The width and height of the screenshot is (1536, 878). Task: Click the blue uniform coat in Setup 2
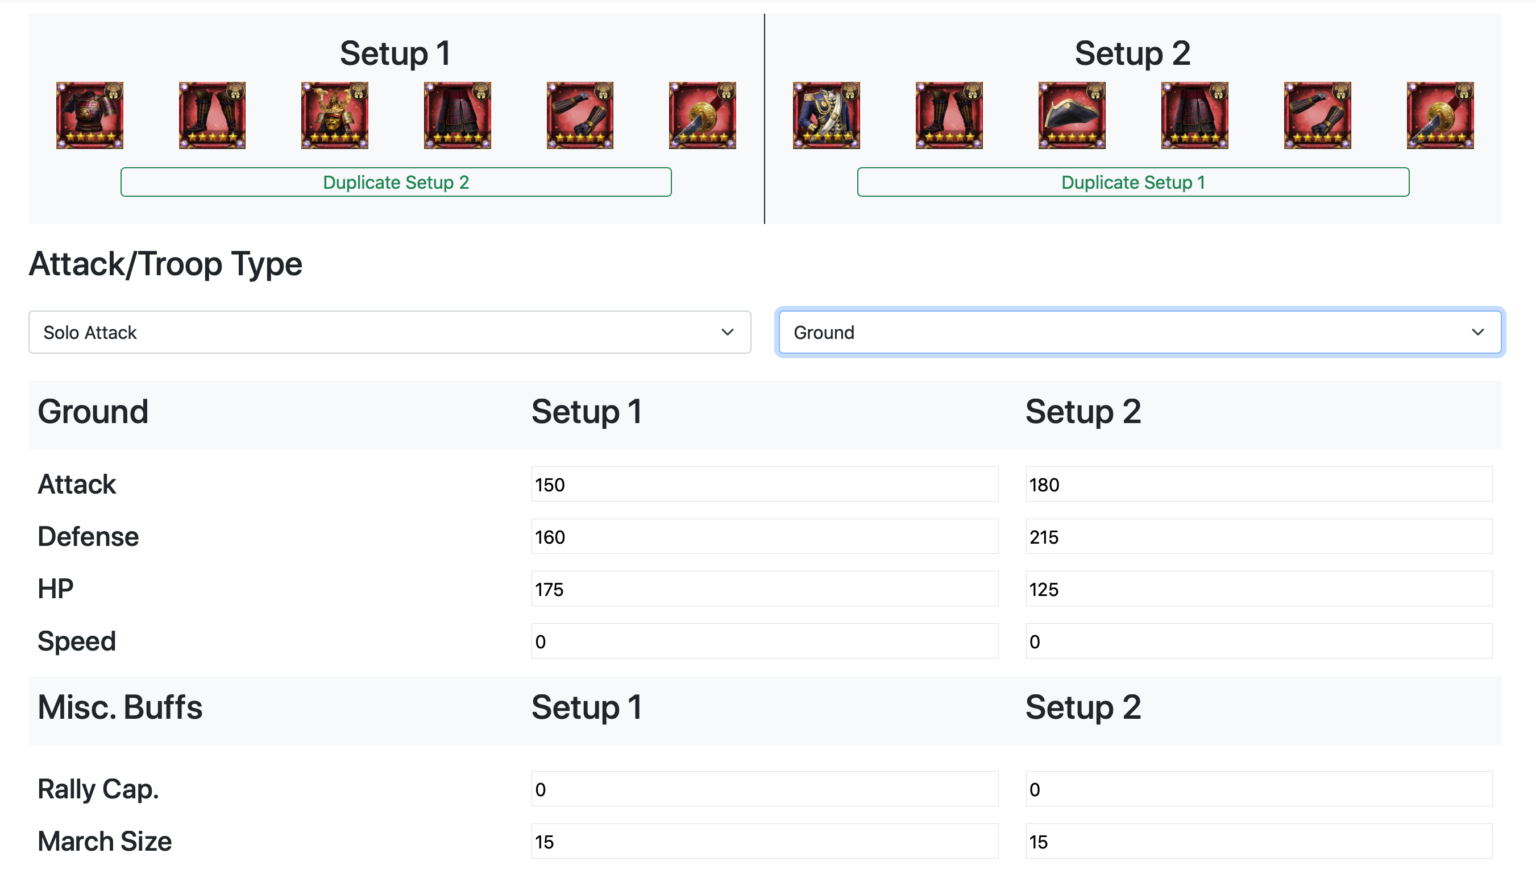pyautogui.click(x=826, y=115)
